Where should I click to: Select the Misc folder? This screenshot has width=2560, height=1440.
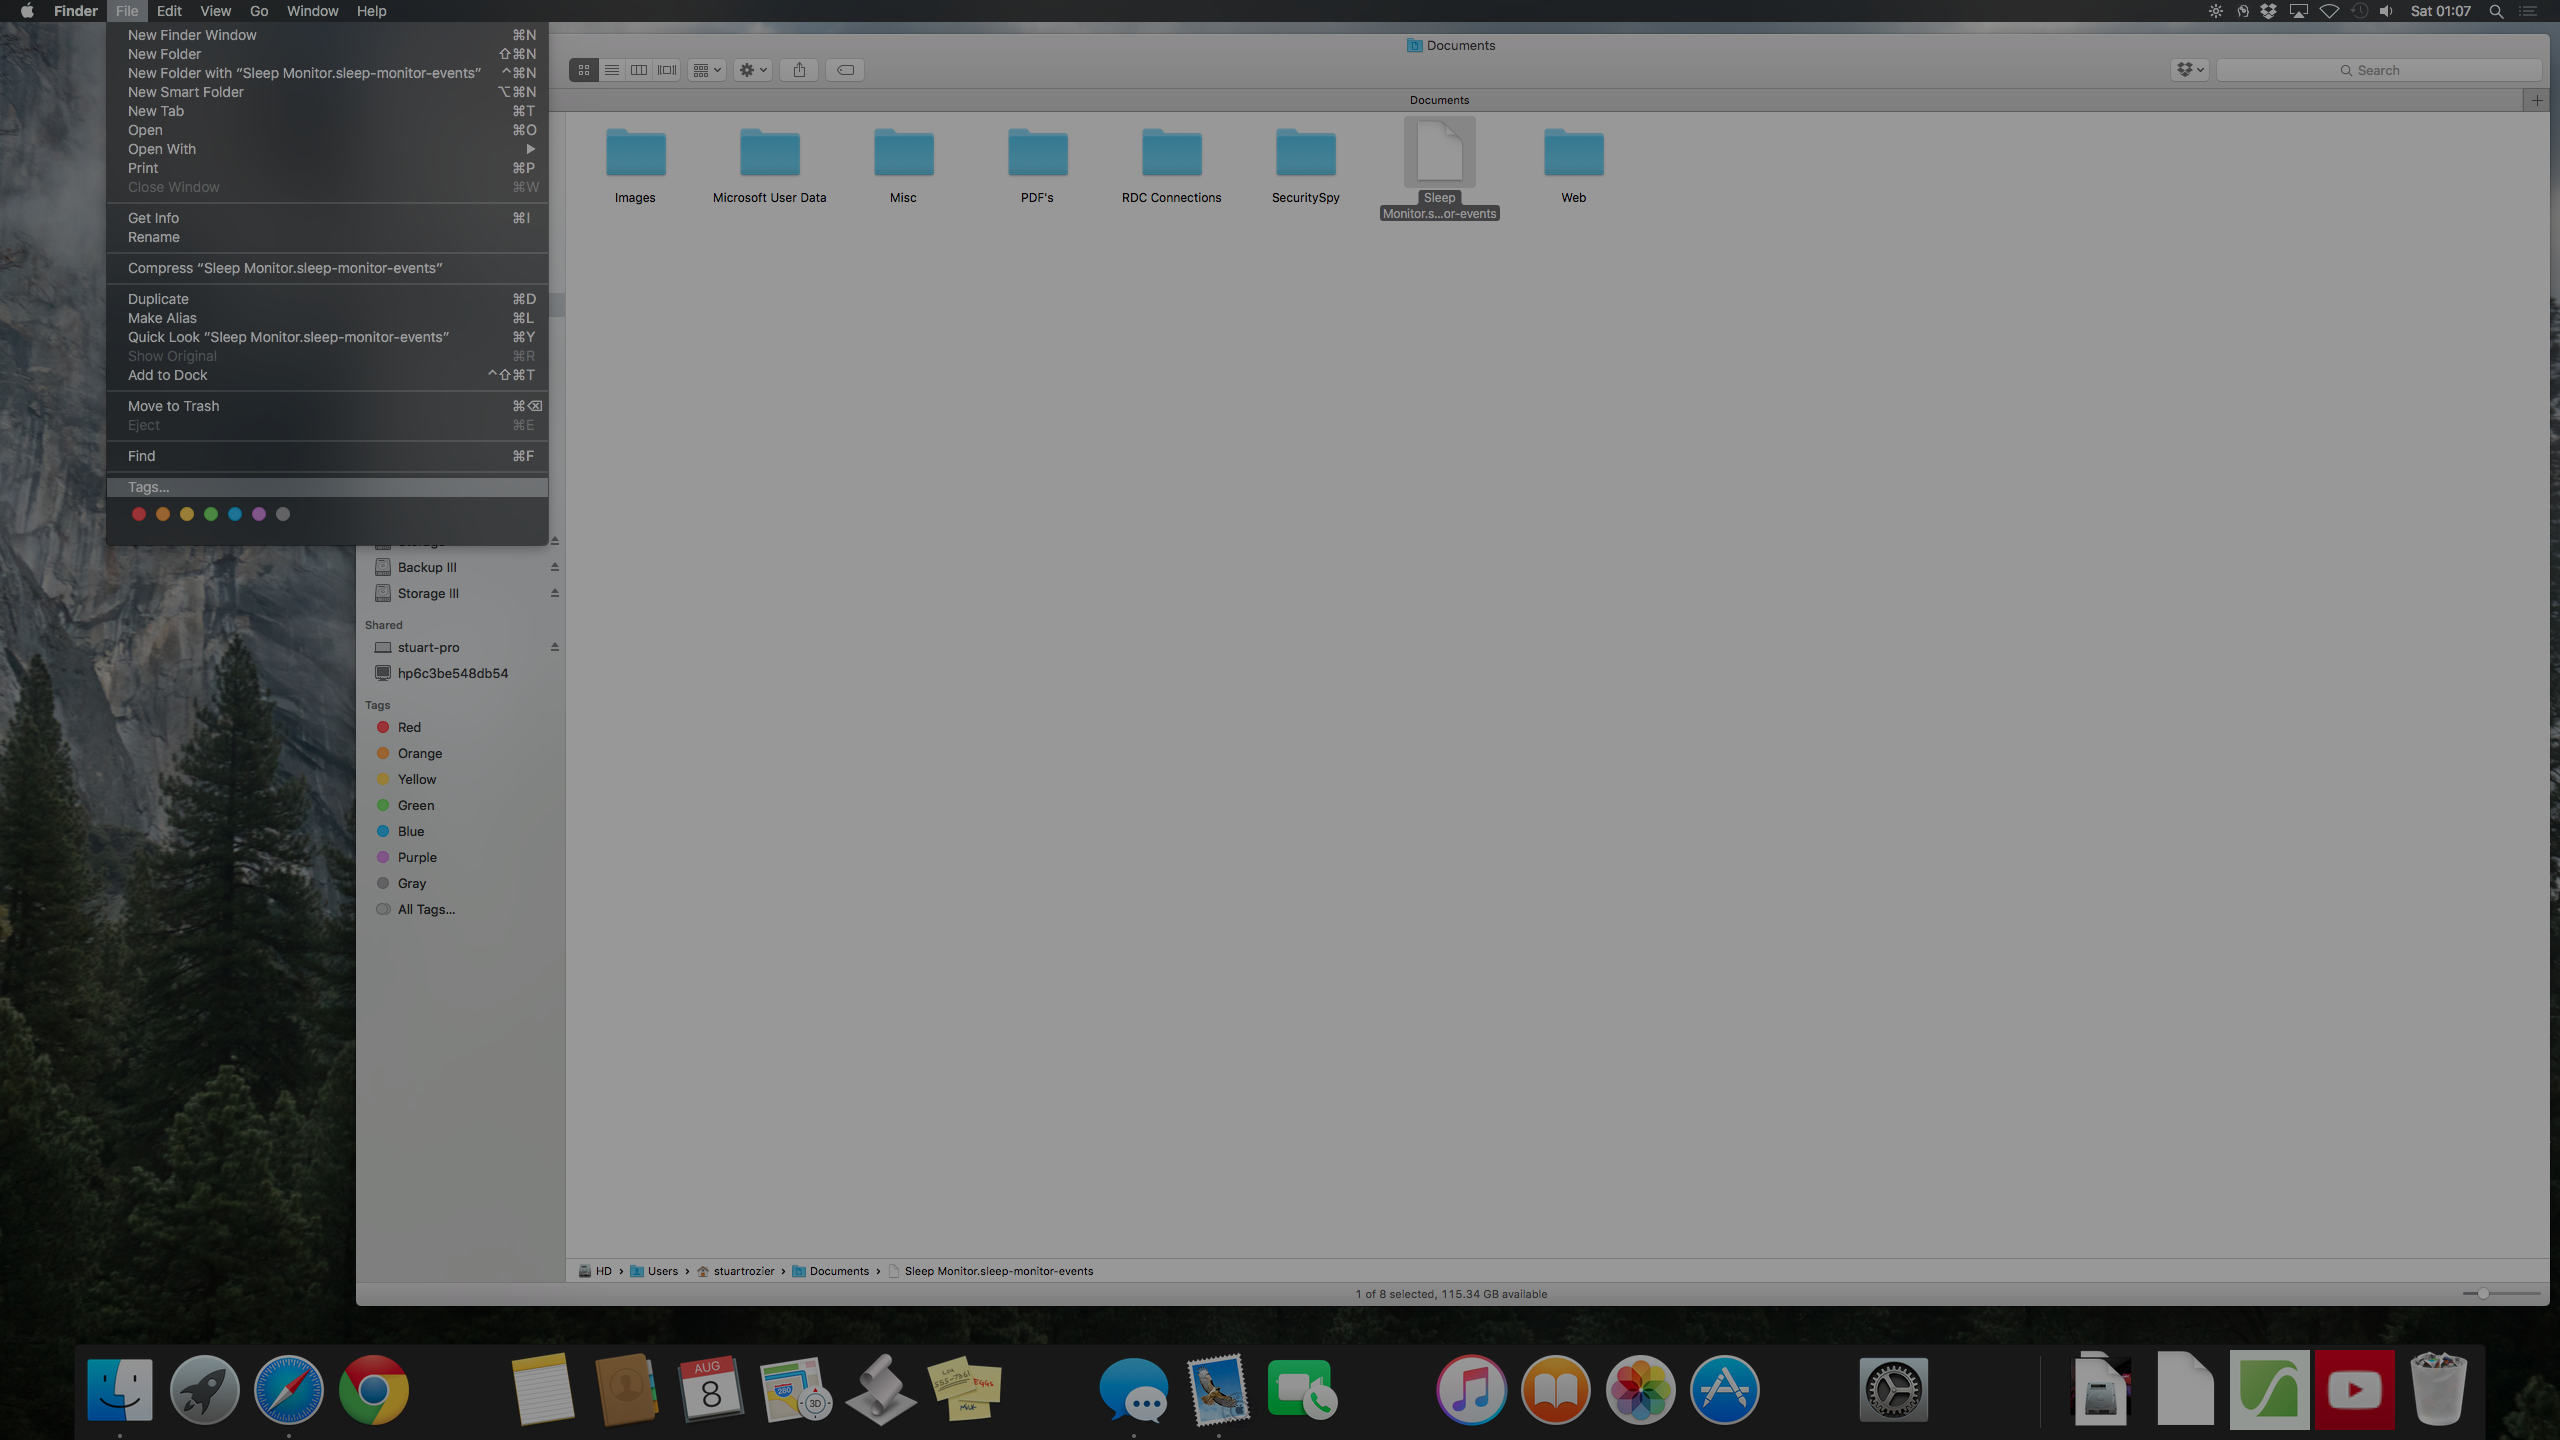click(x=903, y=166)
